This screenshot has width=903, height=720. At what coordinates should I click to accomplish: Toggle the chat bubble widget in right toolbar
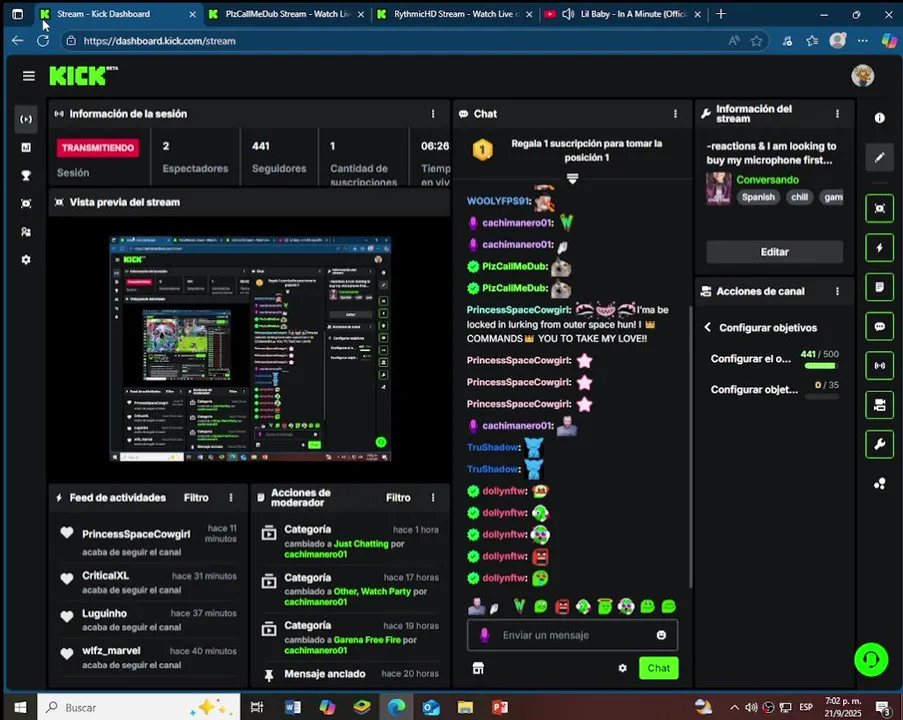(879, 326)
